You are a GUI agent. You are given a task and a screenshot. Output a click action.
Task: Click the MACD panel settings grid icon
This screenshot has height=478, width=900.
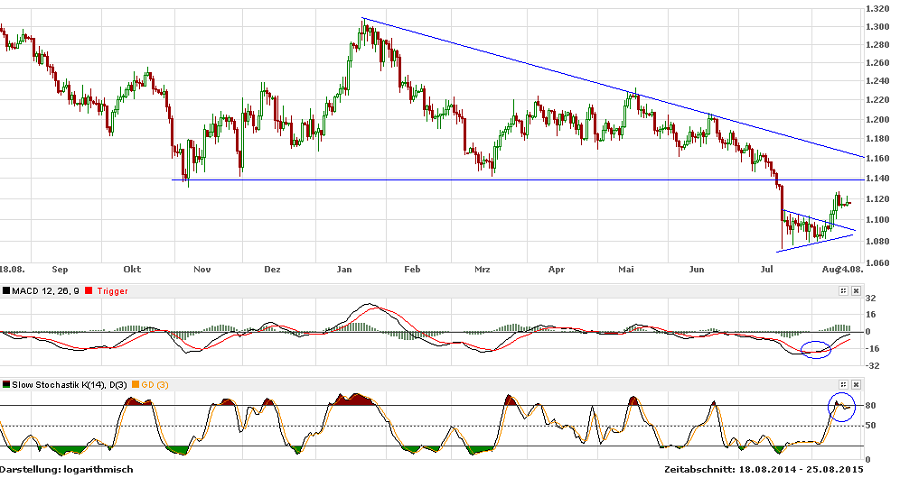(843, 291)
